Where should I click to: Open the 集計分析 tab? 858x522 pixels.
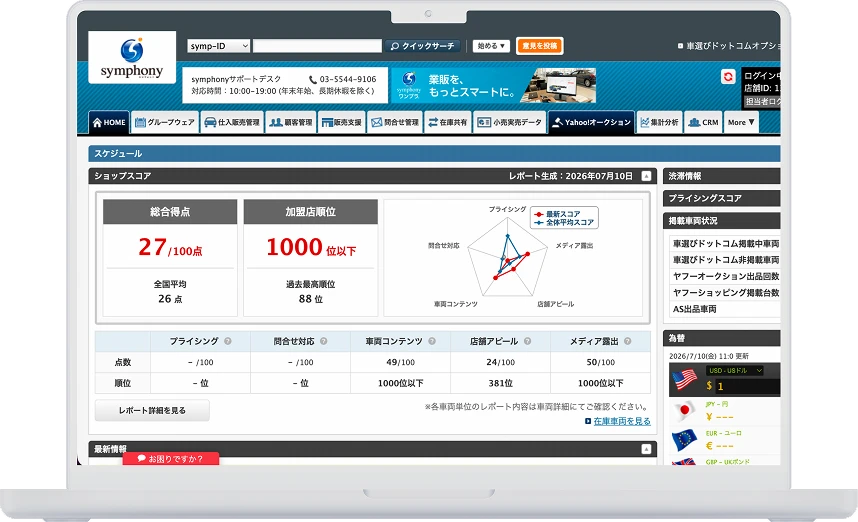(x=659, y=123)
